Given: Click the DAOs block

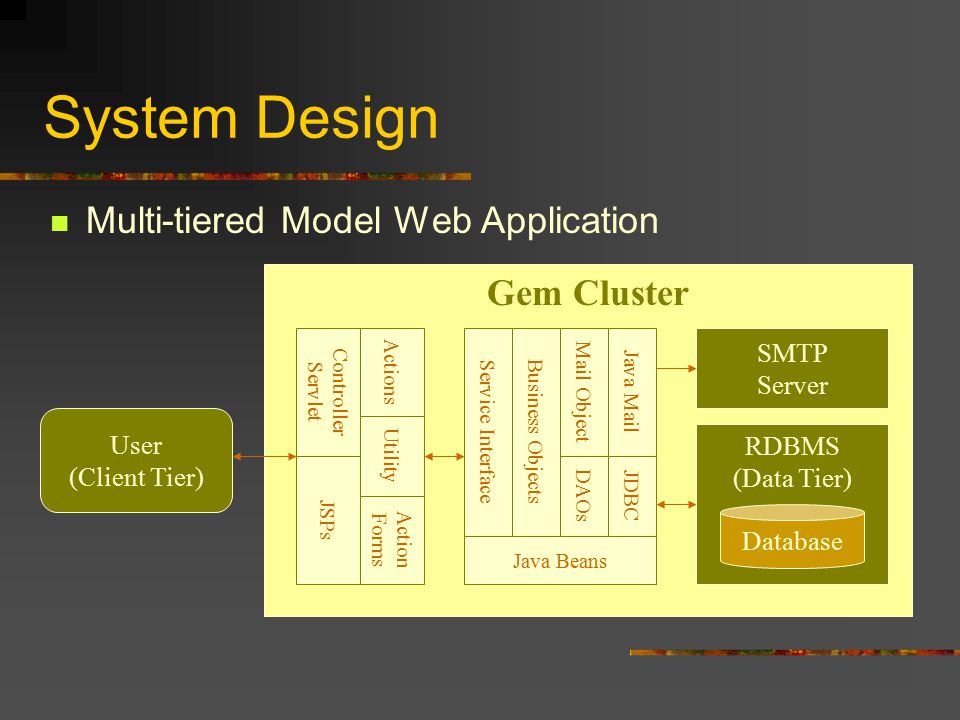Looking at the screenshot, I should pos(584,497).
